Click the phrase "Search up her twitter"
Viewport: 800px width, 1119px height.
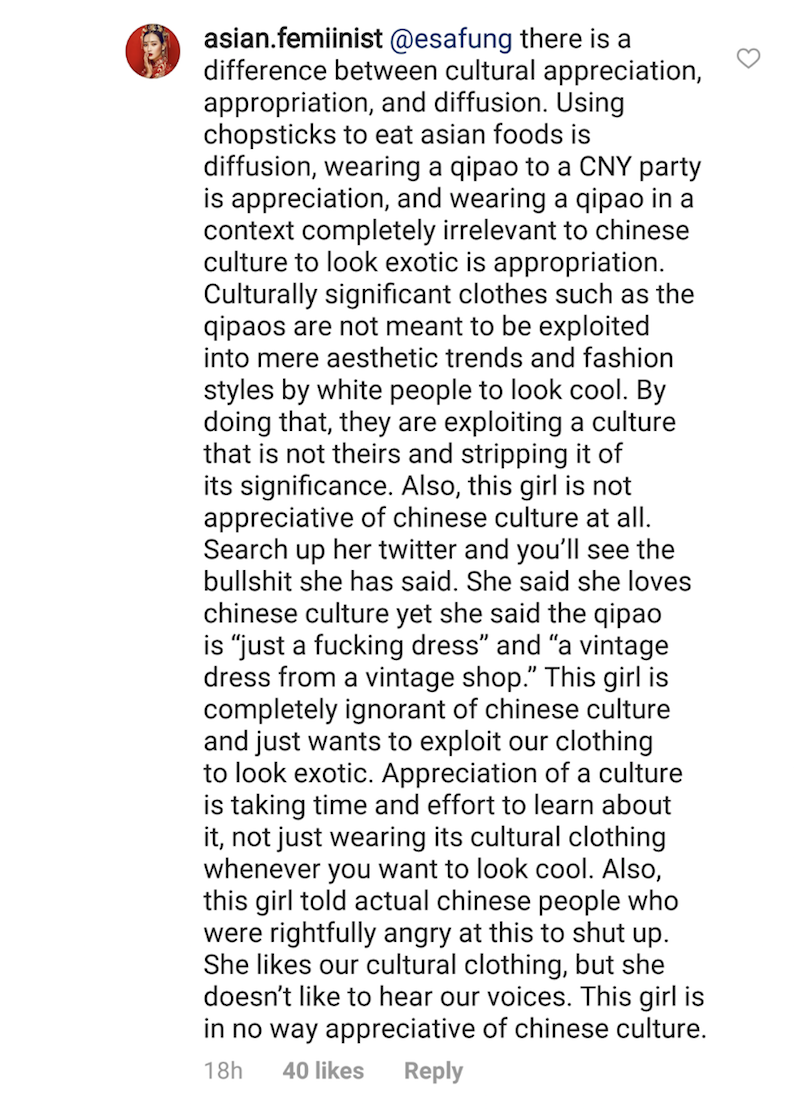tap(330, 550)
